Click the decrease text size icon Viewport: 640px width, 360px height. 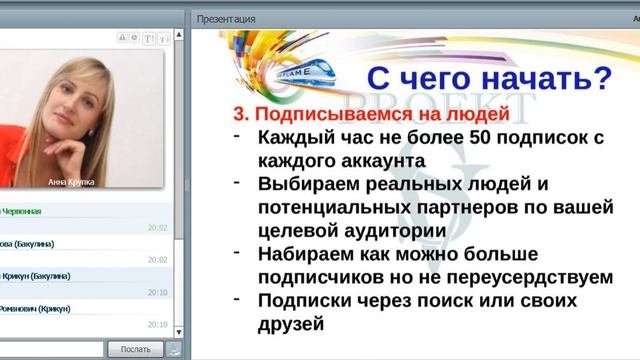click(x=164, y=39)
